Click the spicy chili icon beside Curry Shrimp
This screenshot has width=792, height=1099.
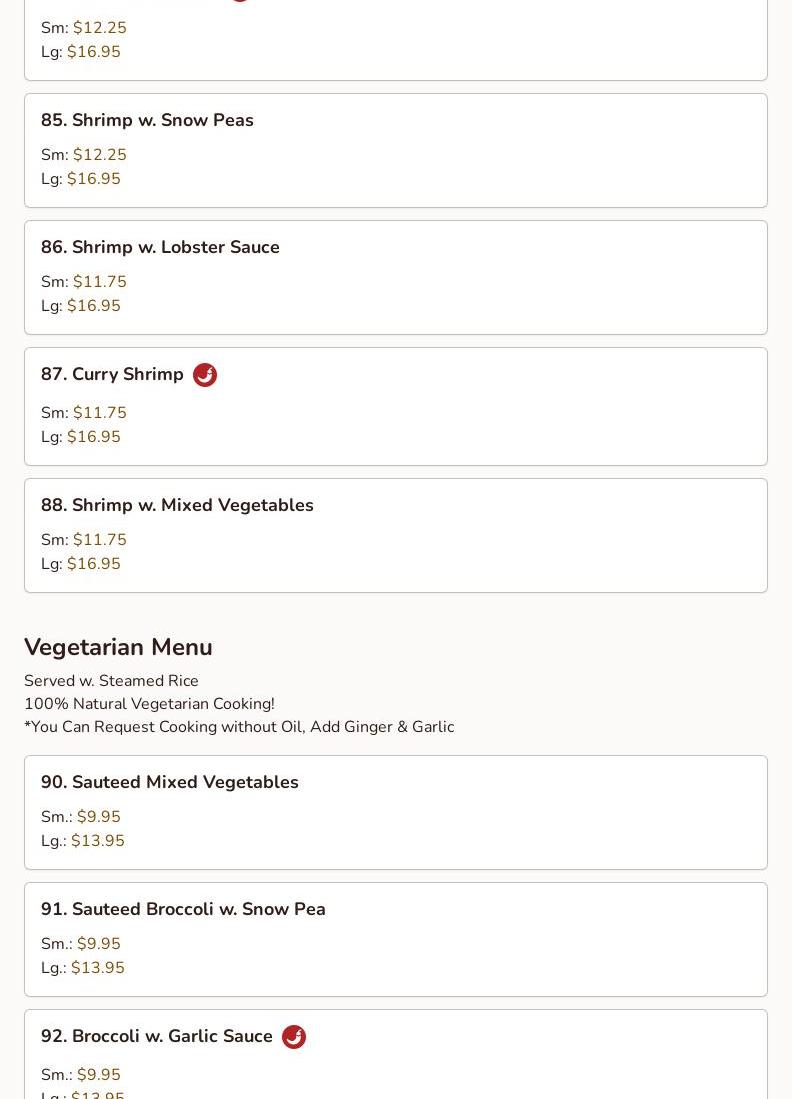[205, 375]
